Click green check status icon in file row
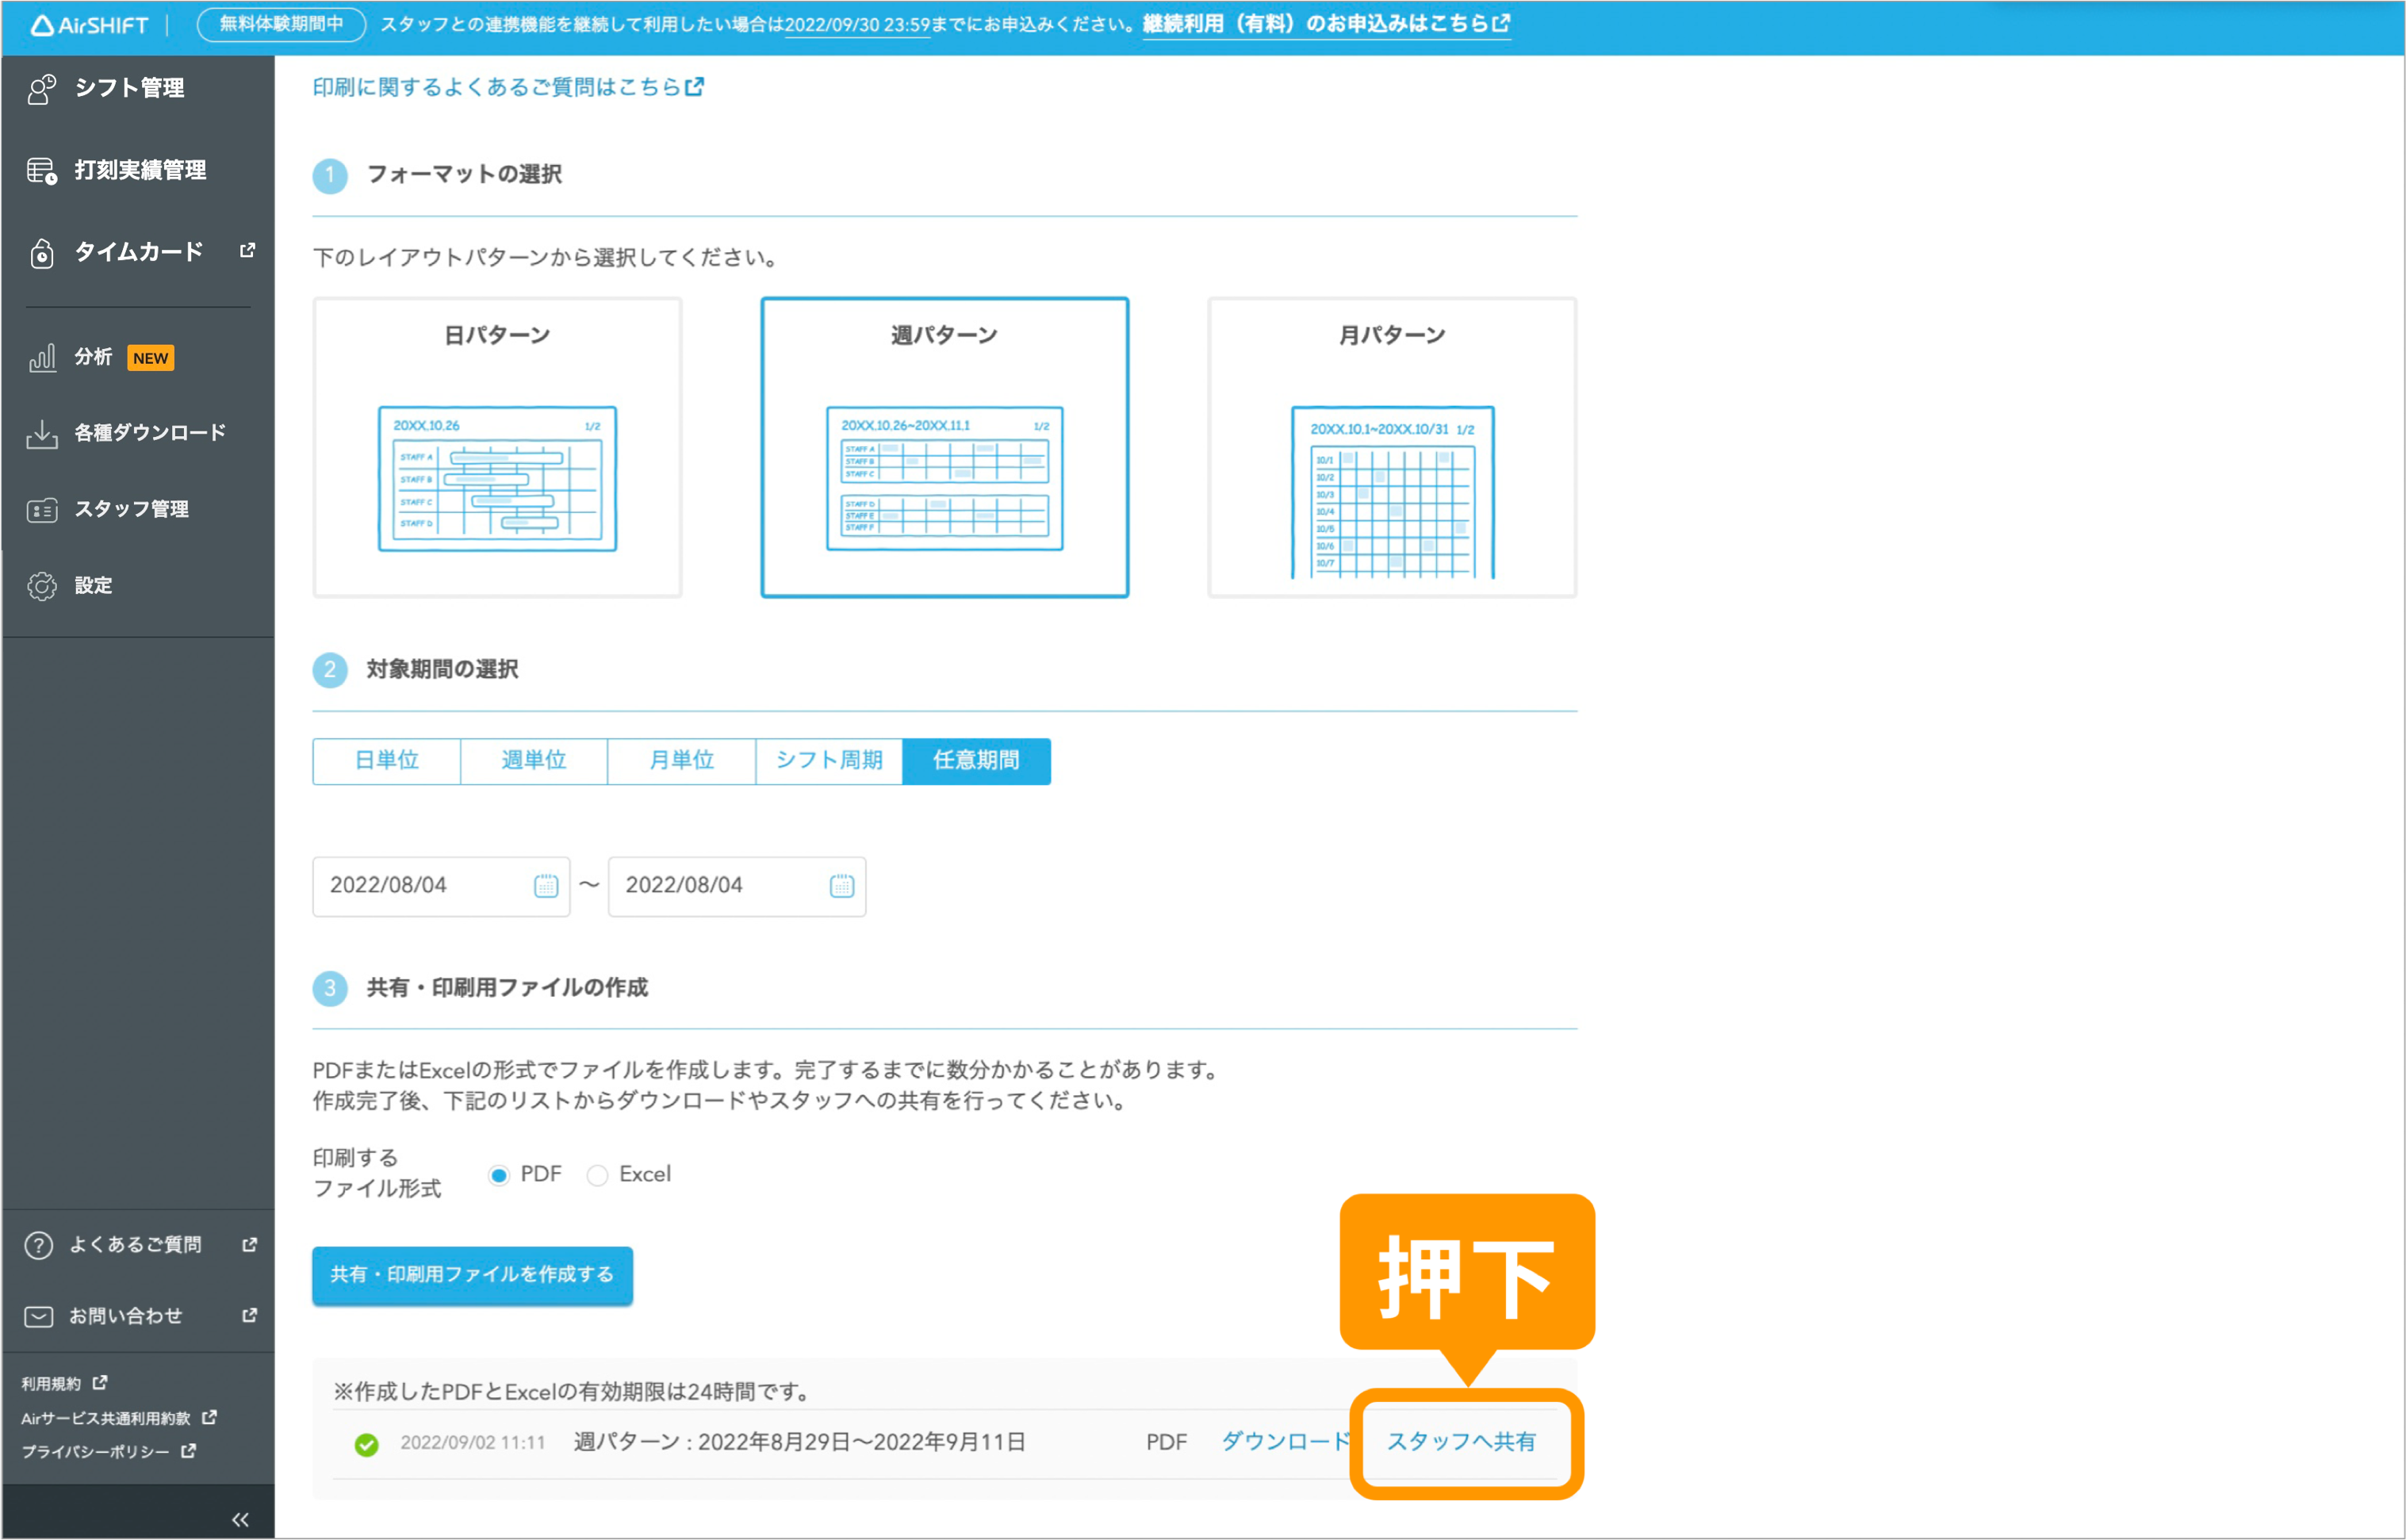 tap(367, 1444)
